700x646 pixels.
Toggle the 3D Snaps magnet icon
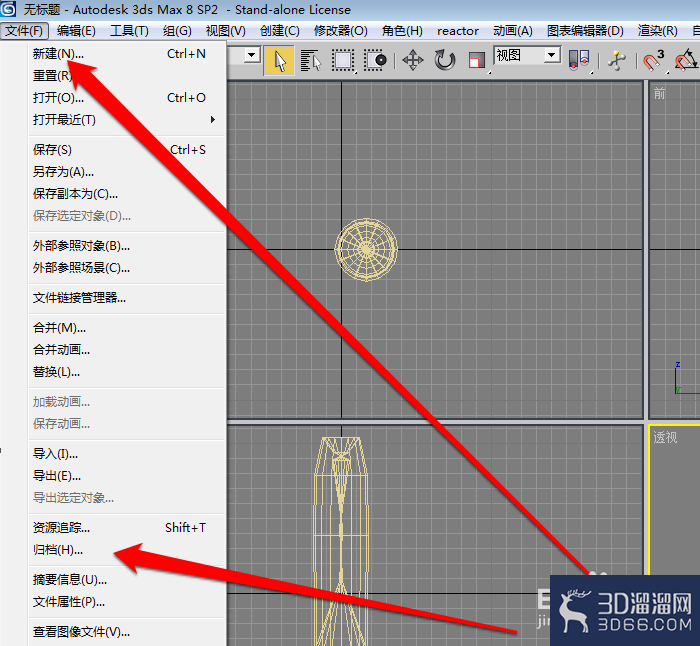654,60
